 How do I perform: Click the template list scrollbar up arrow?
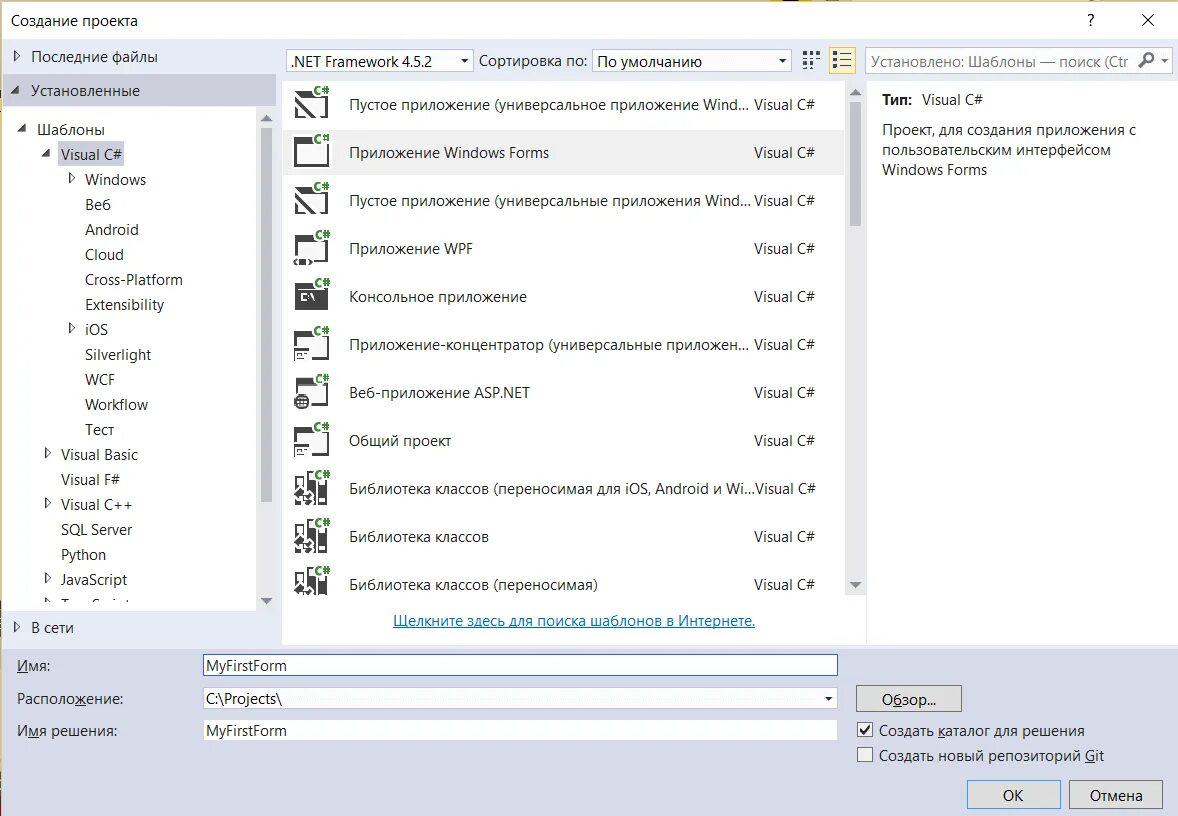tap(855, 92)
